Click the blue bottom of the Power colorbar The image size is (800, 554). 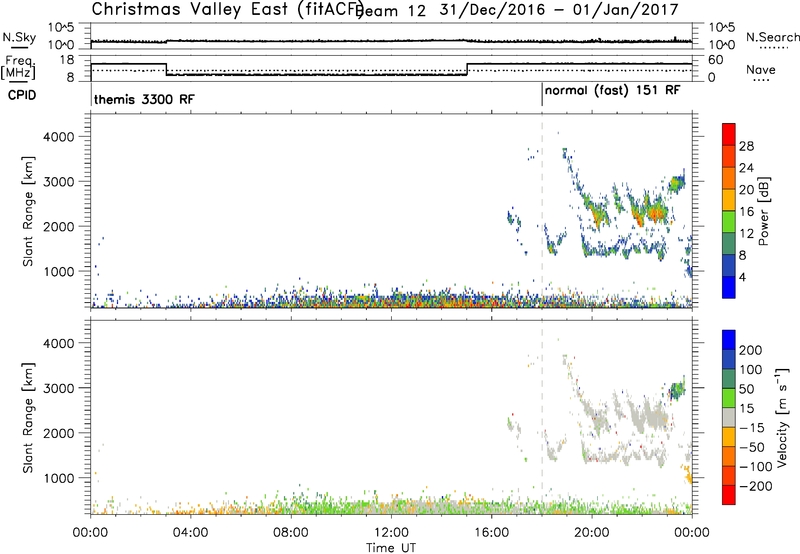[x=729, y=288]
